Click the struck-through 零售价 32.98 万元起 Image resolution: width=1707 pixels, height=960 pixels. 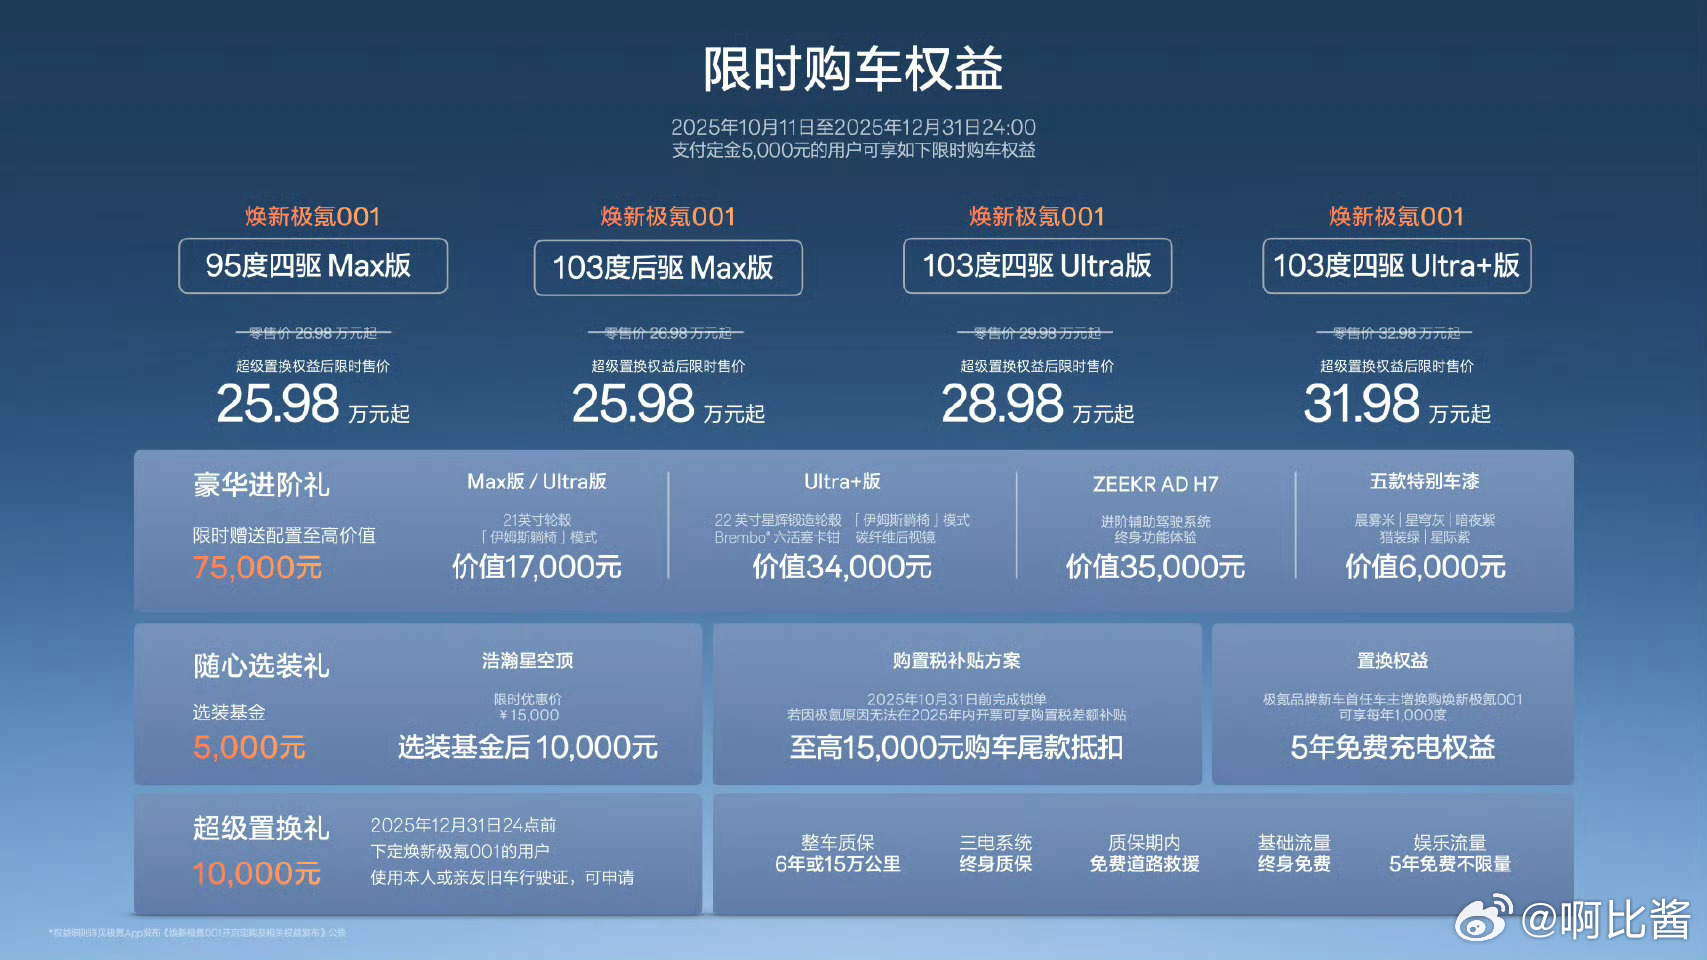coord(1396,333)
